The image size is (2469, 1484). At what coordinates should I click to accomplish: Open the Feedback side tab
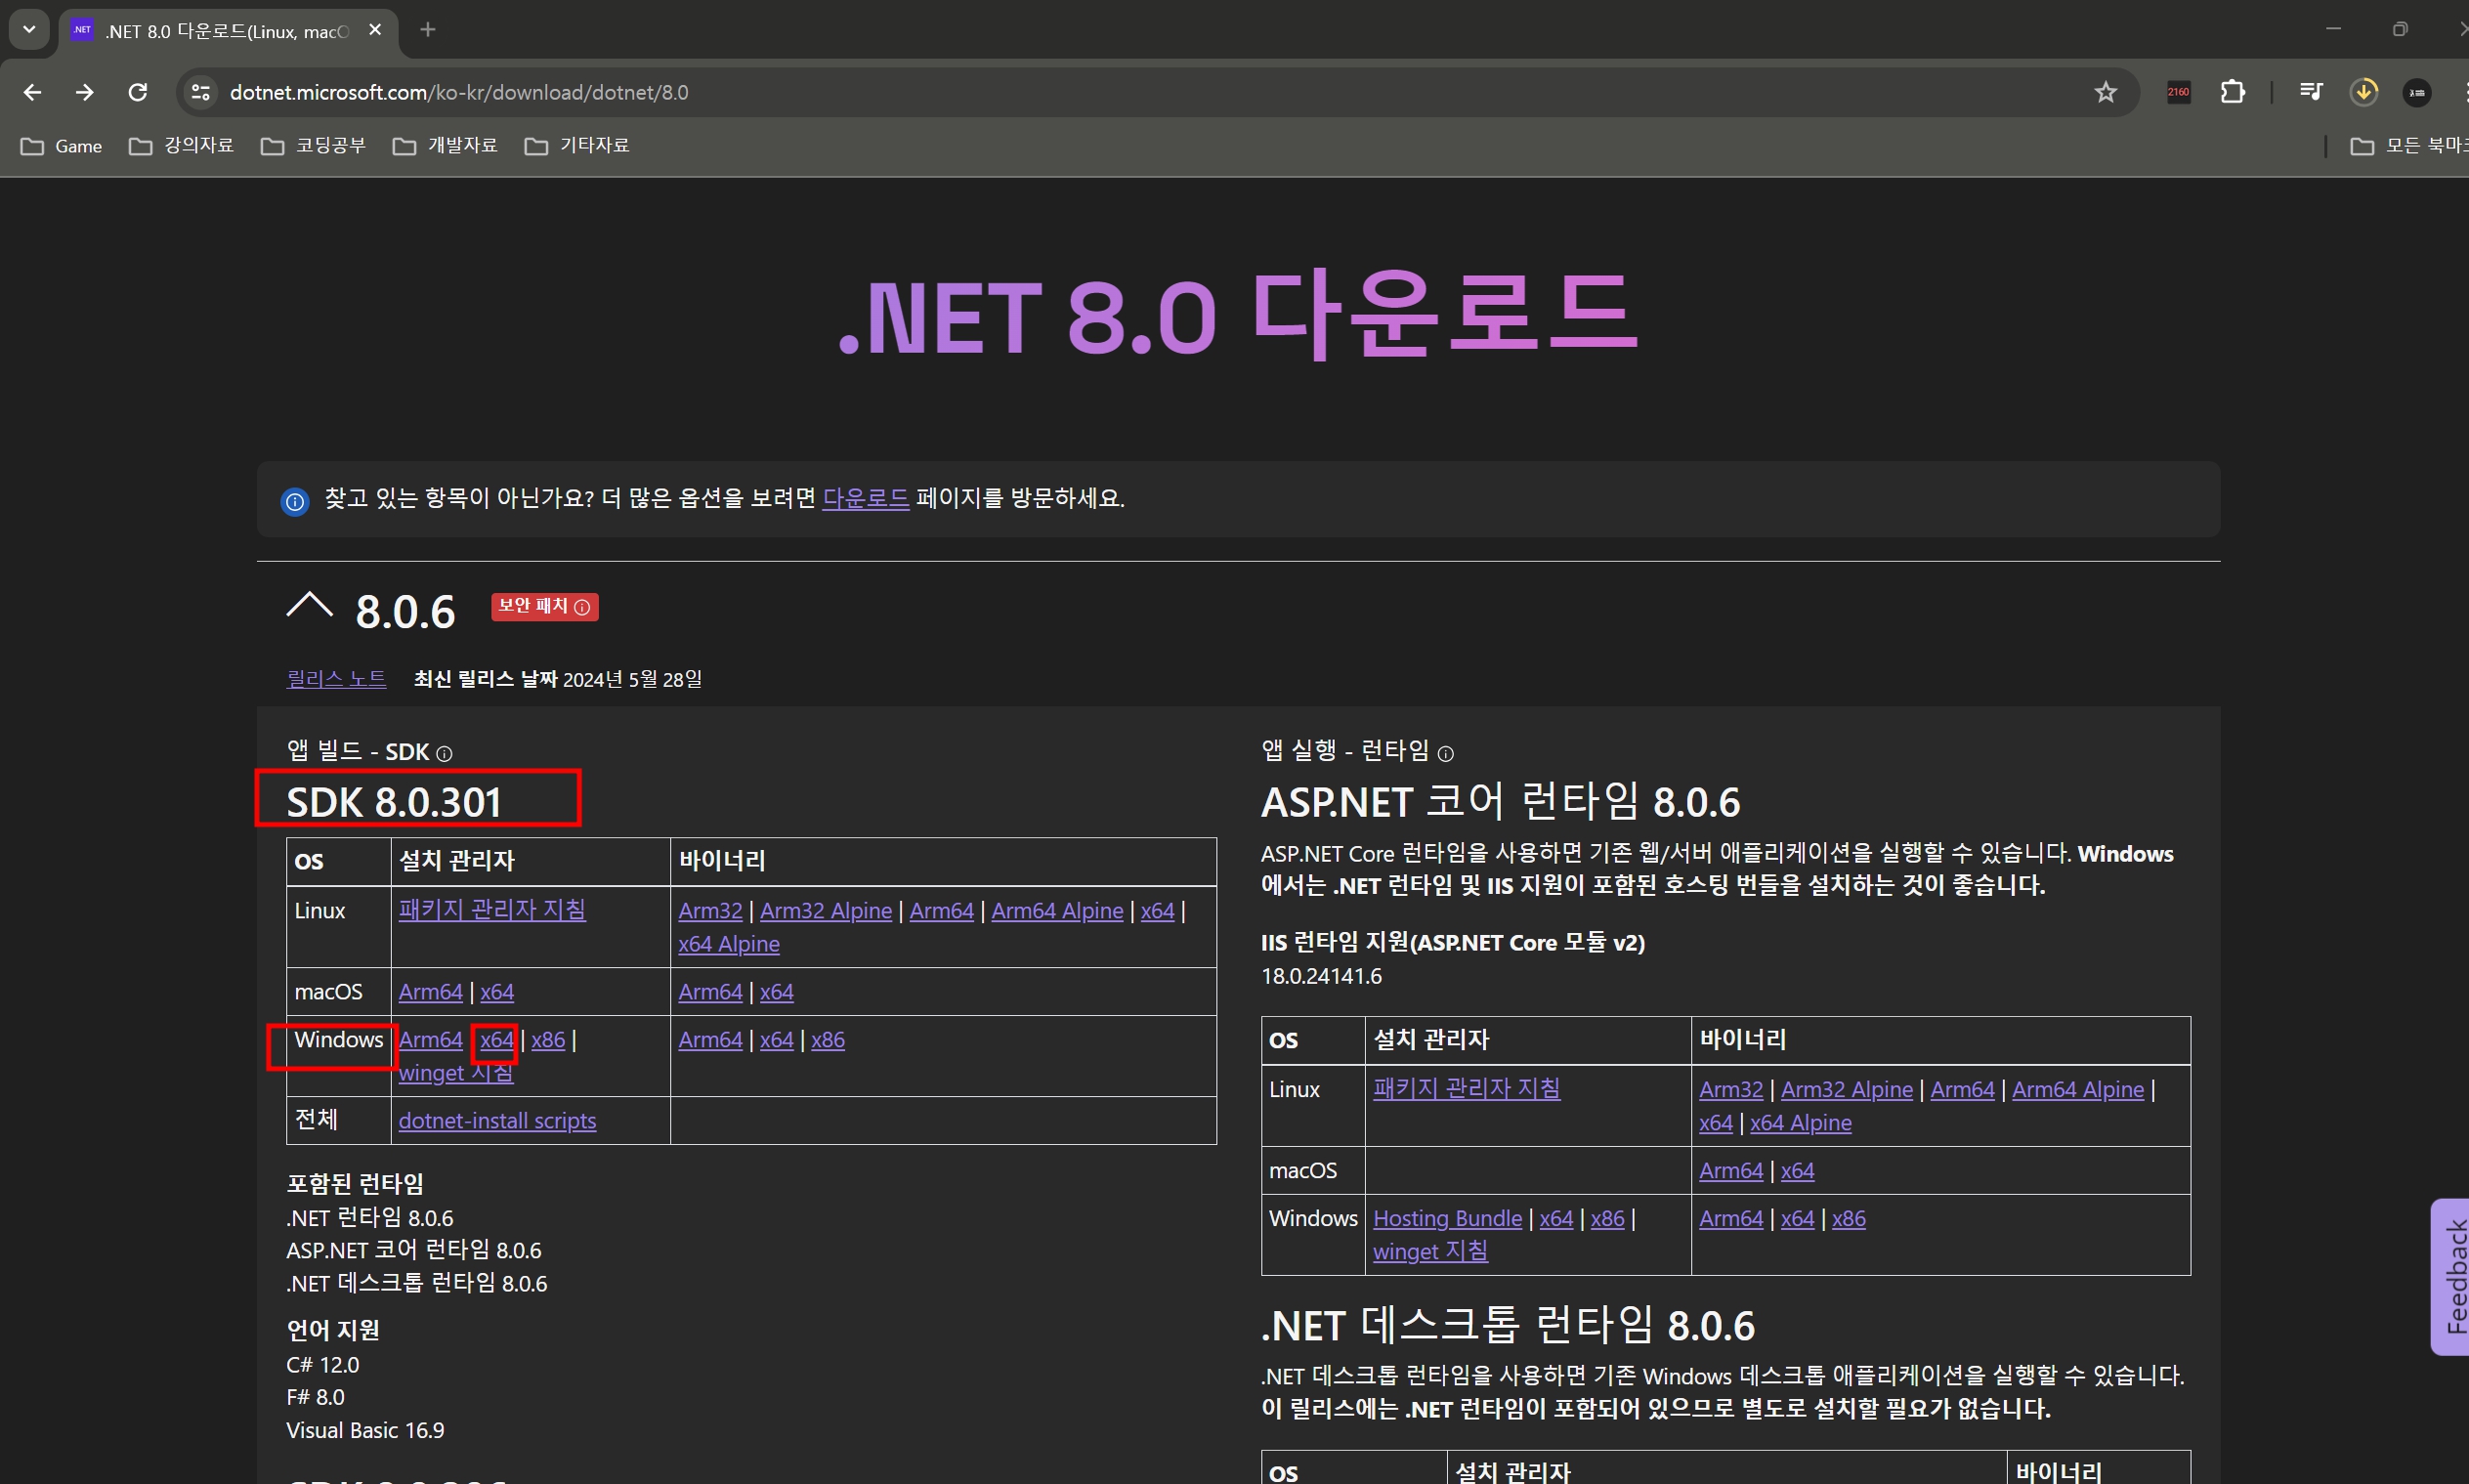click(x=2451, y=1277)
